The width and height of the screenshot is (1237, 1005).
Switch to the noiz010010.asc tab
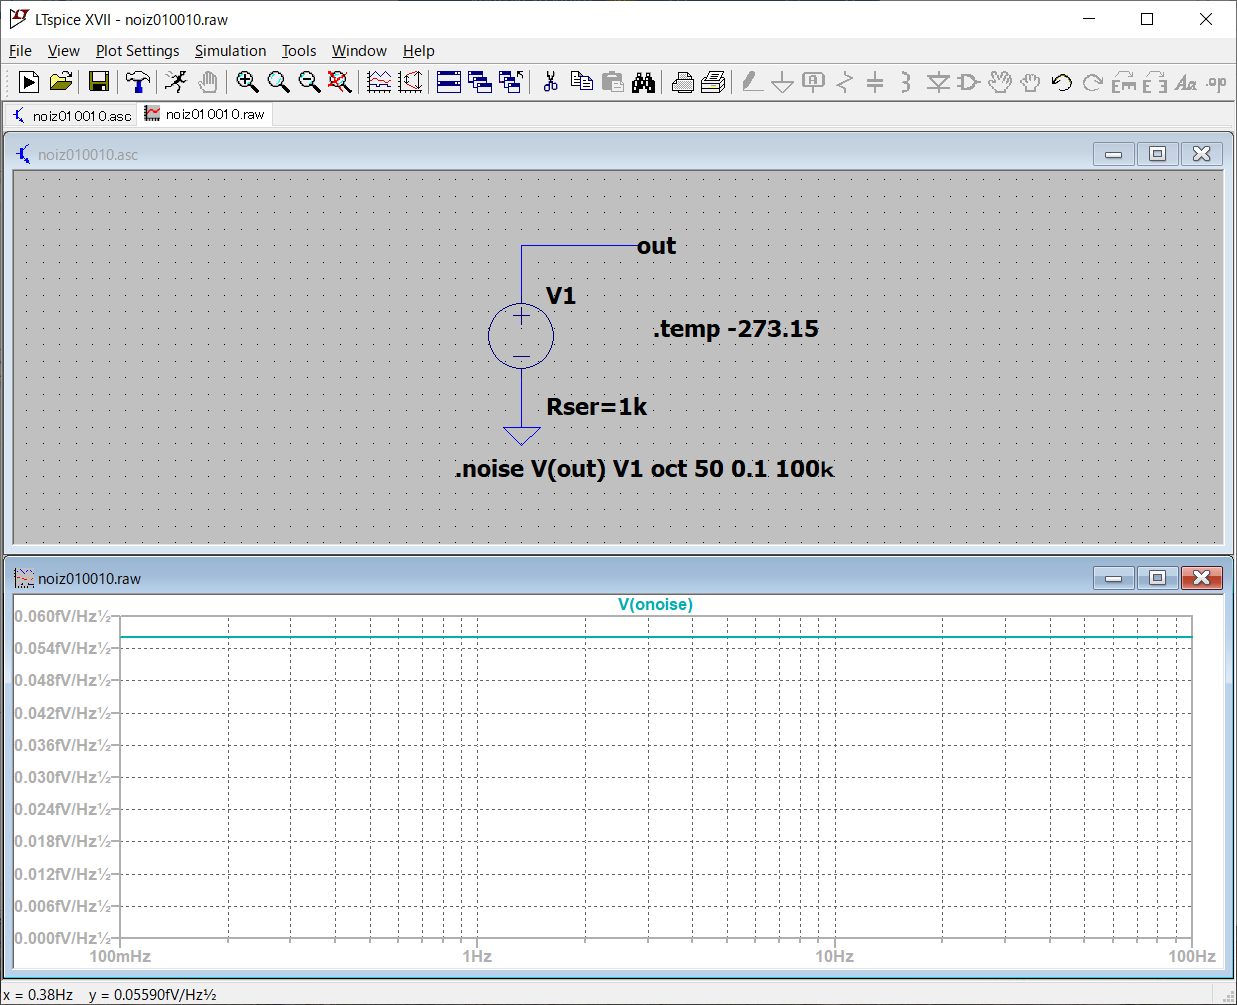(x=72, y=116)
